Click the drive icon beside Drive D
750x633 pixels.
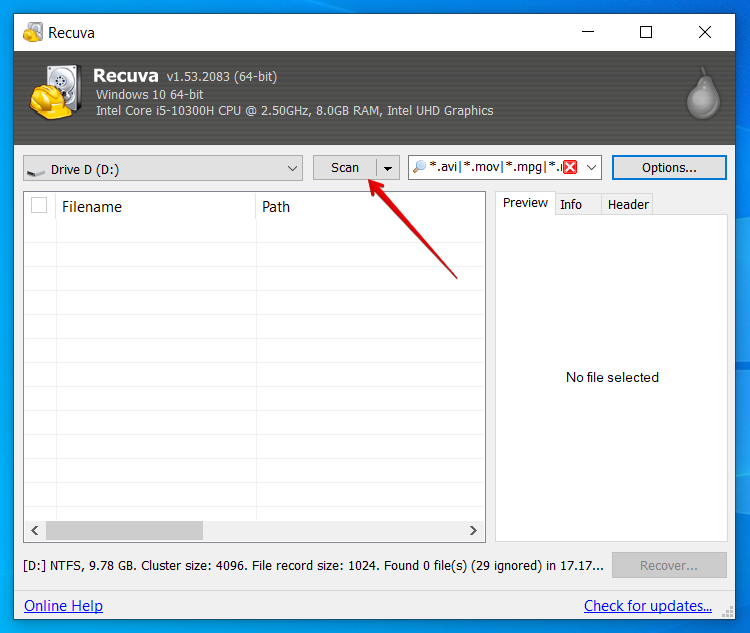tap(36, 171)
